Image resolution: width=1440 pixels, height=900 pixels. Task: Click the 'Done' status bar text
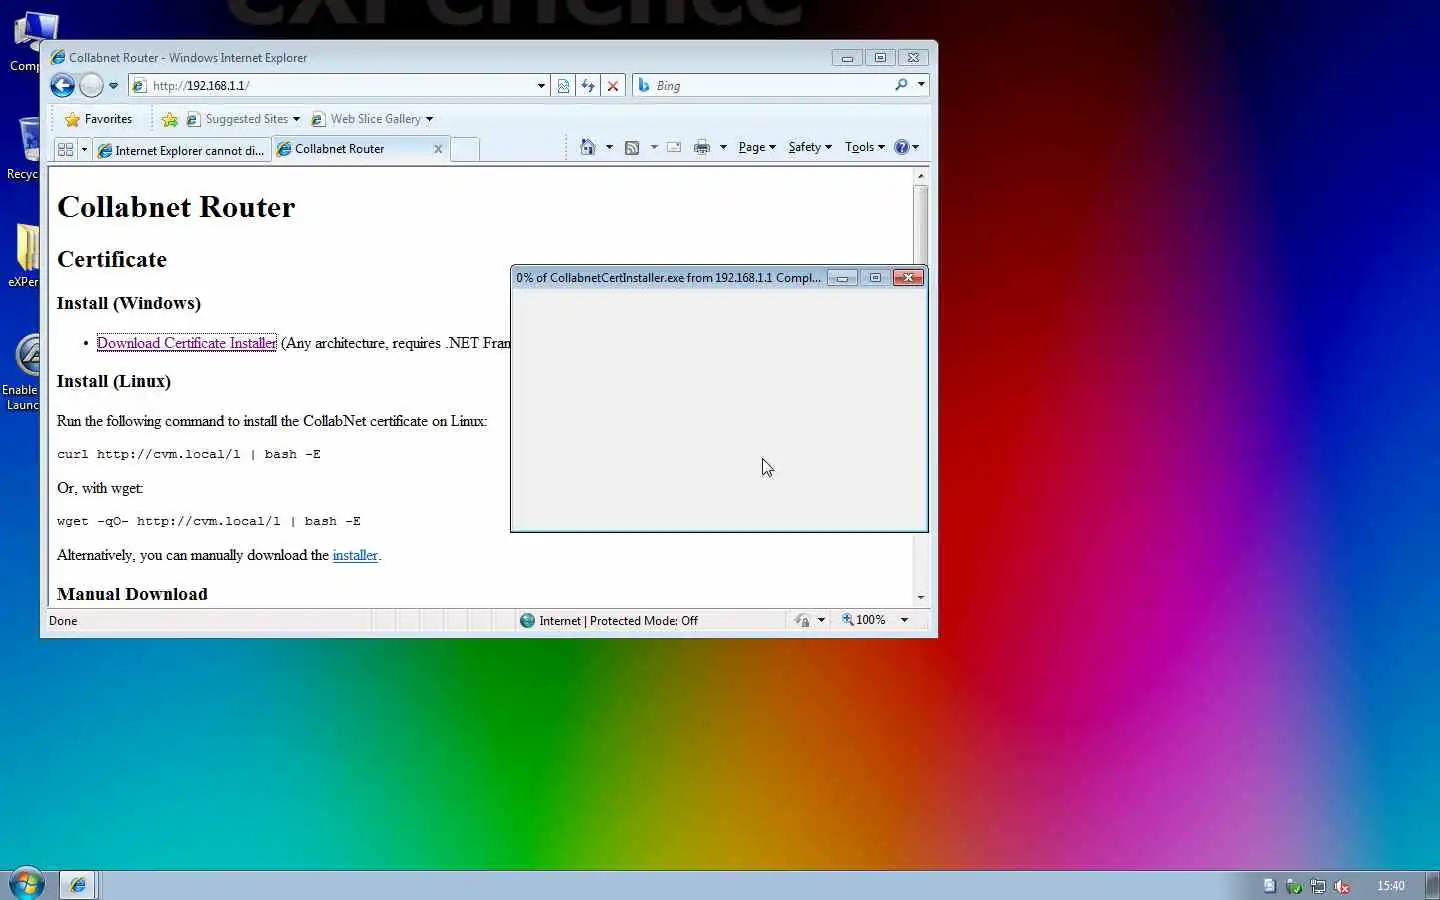[63, 621]
